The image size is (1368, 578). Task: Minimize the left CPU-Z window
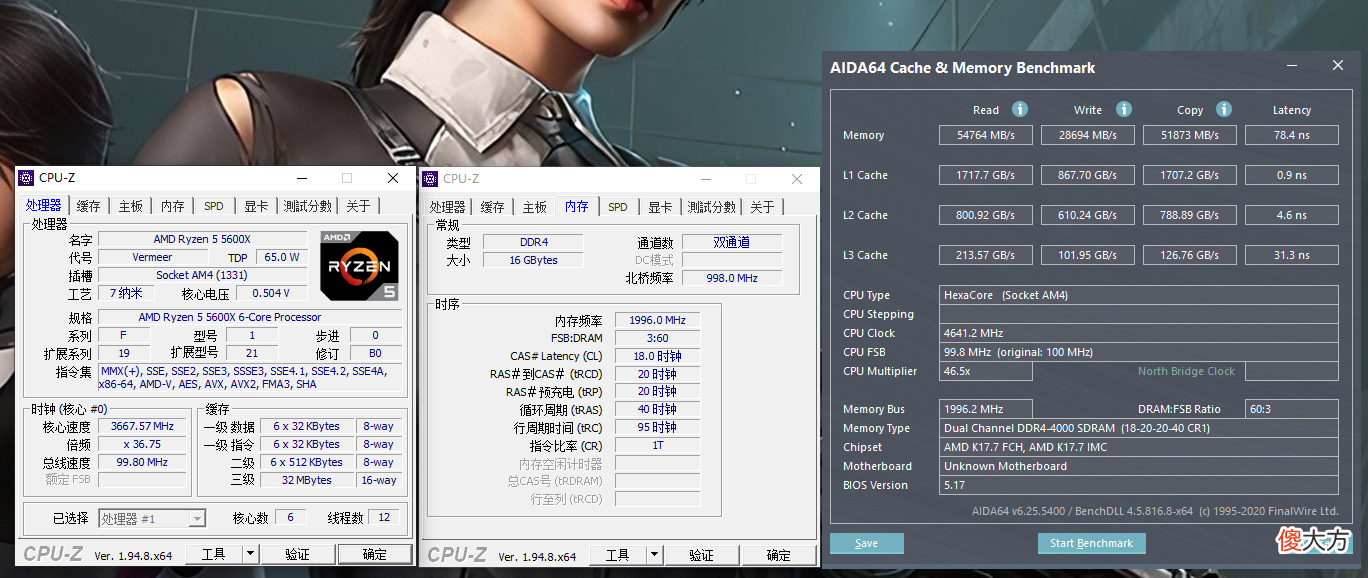[x=303, y=178]
